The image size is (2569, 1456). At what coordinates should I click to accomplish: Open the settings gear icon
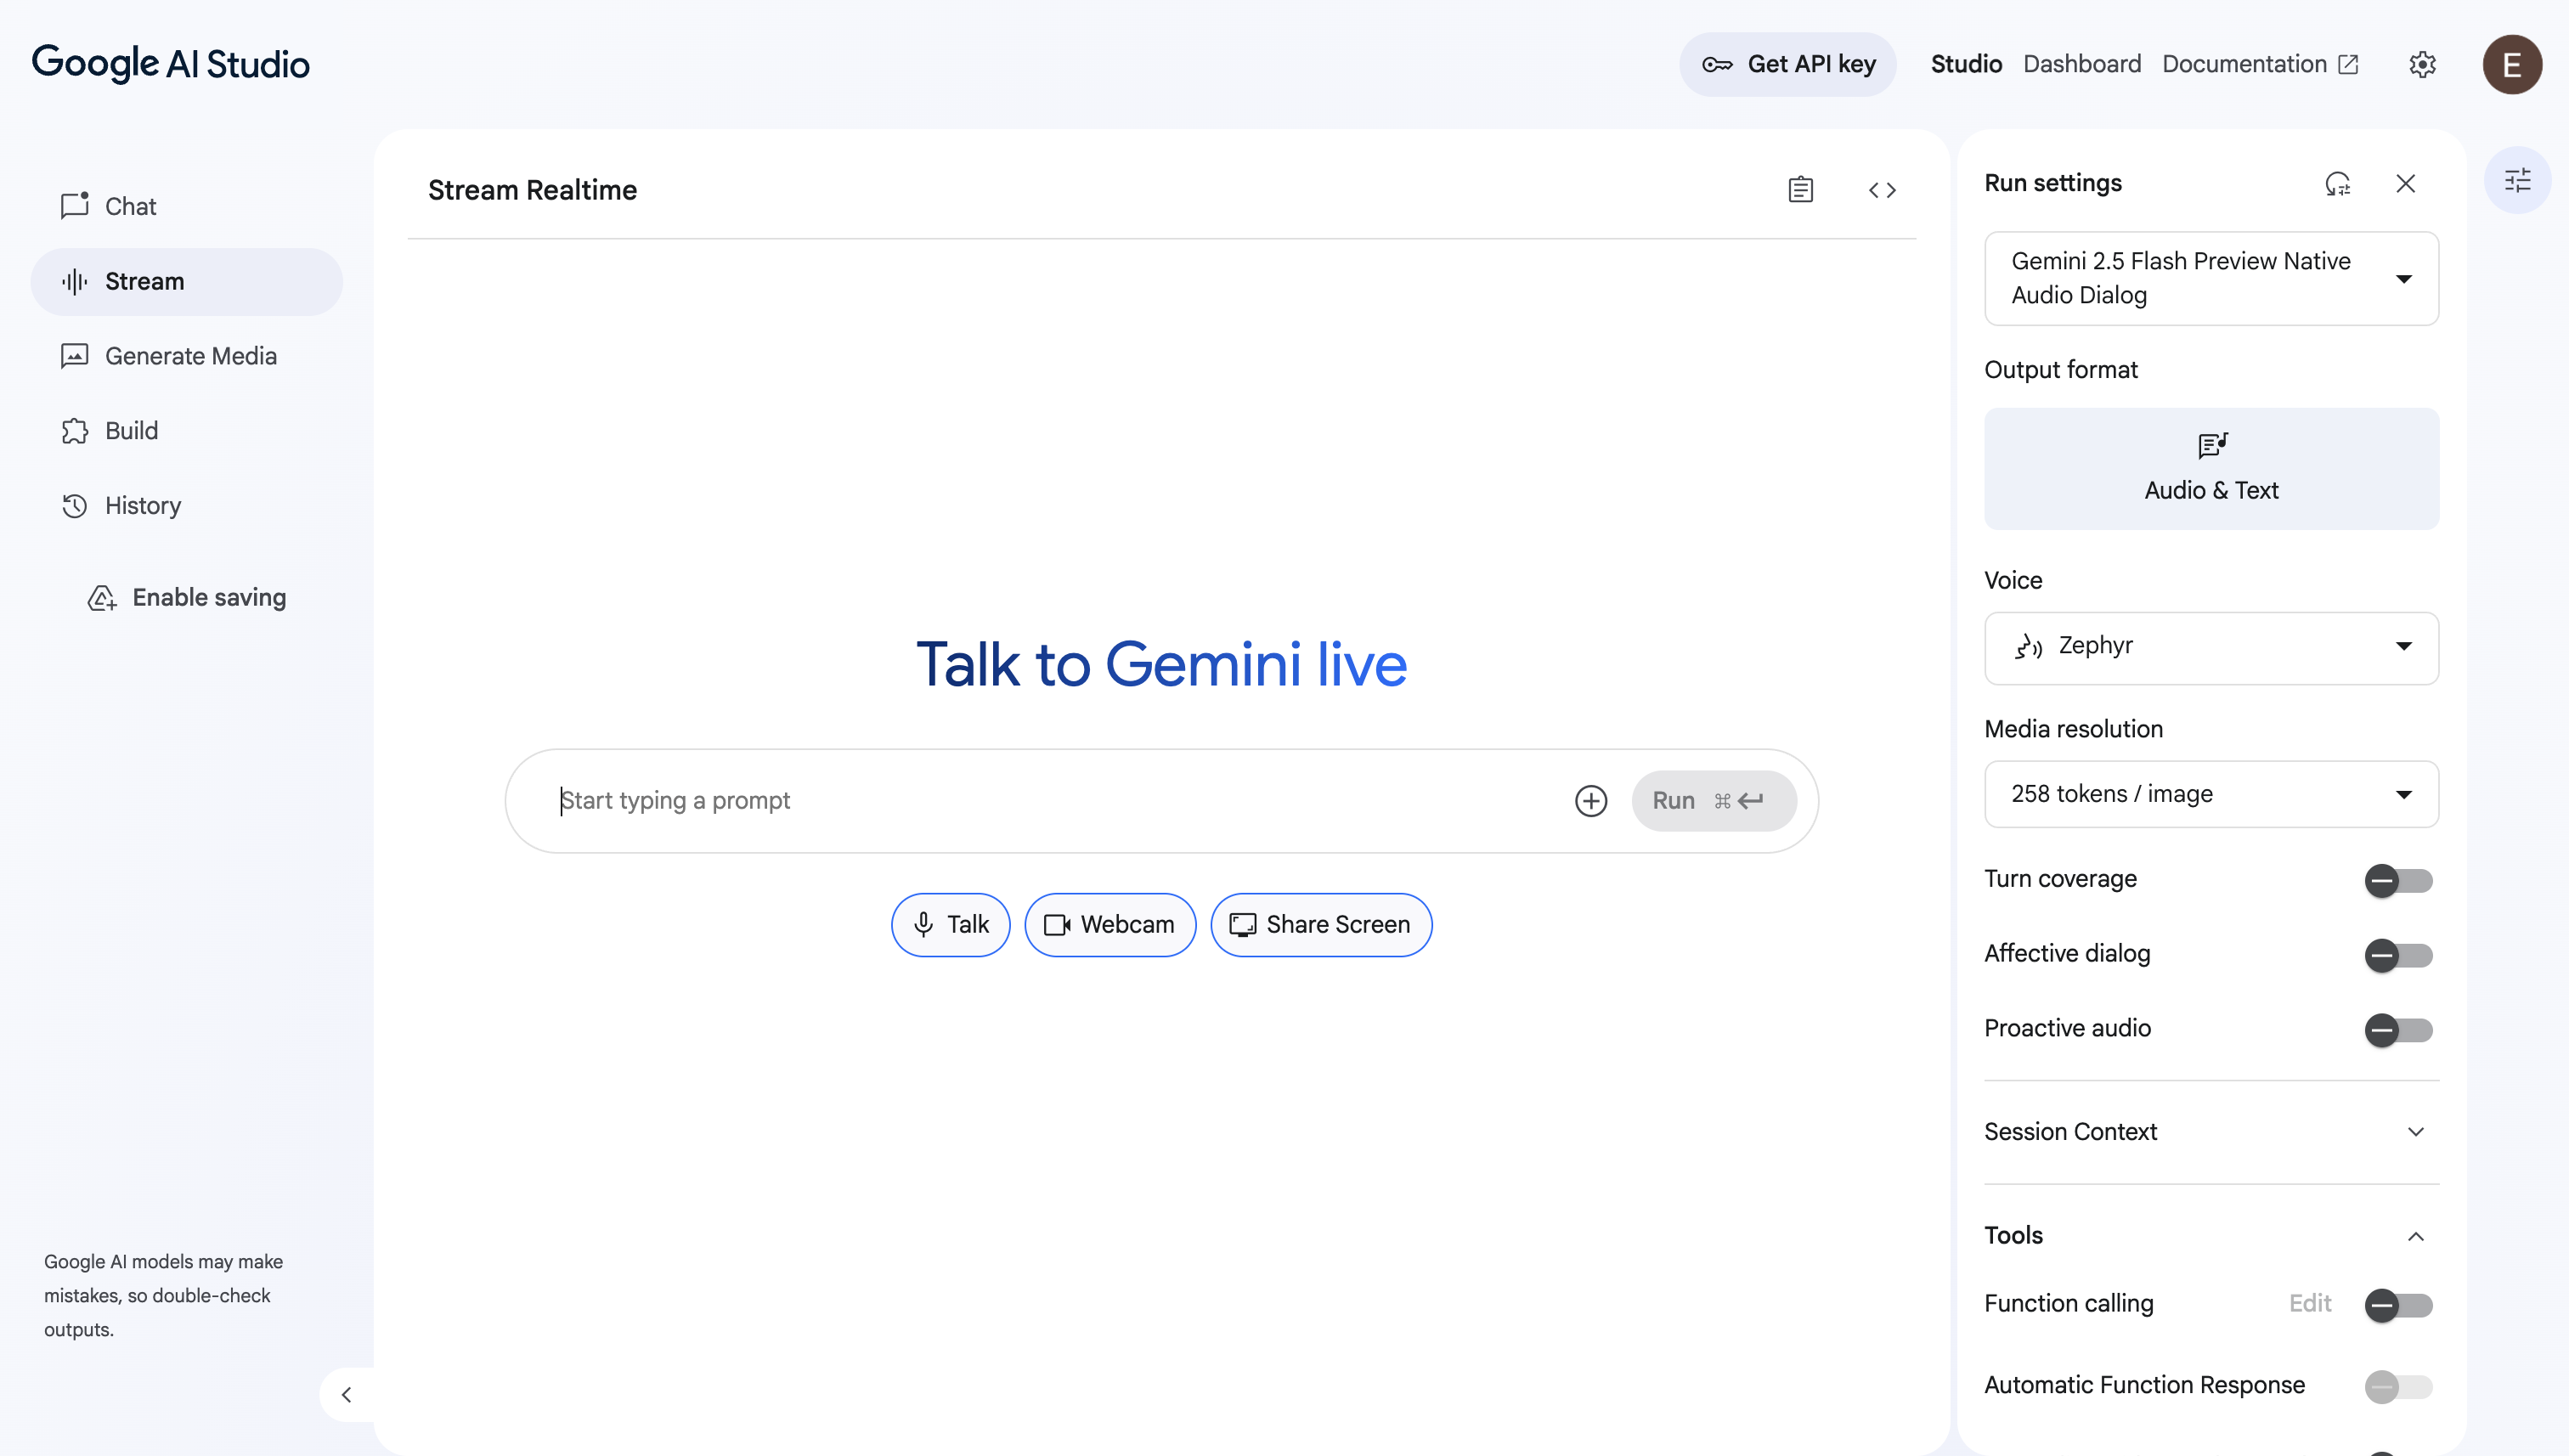pyautogui.click(x=2422, y=65)
